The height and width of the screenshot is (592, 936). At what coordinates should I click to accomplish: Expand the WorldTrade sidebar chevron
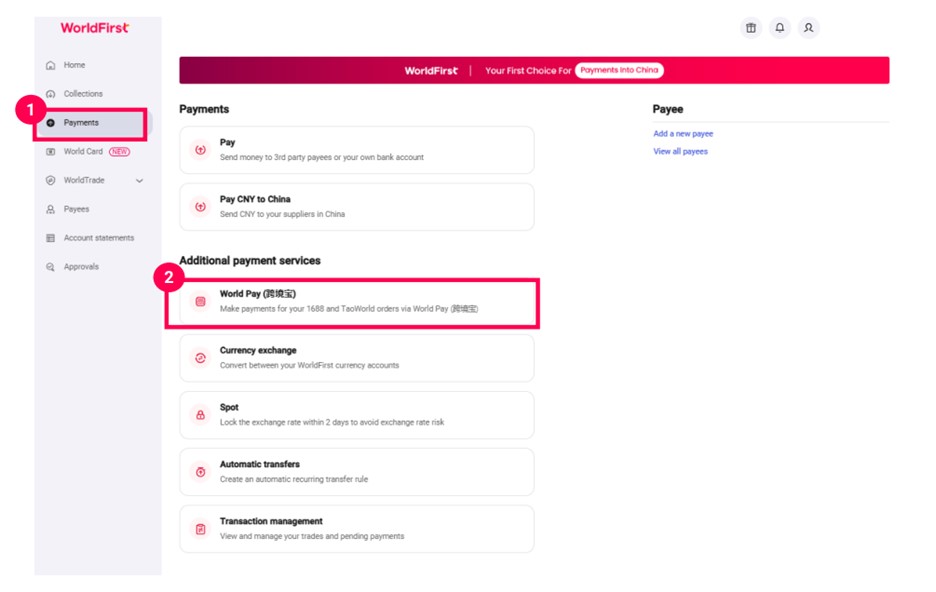[x=139, y=181]
